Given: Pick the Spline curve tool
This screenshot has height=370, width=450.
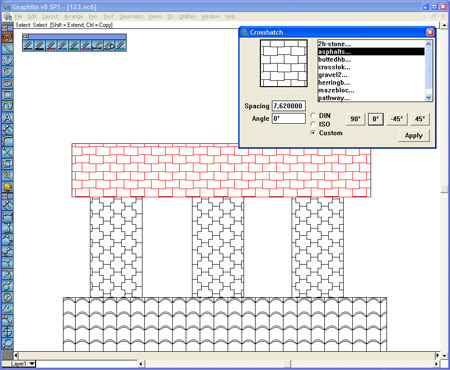Looking at the screenshot, I should (7, 106).
